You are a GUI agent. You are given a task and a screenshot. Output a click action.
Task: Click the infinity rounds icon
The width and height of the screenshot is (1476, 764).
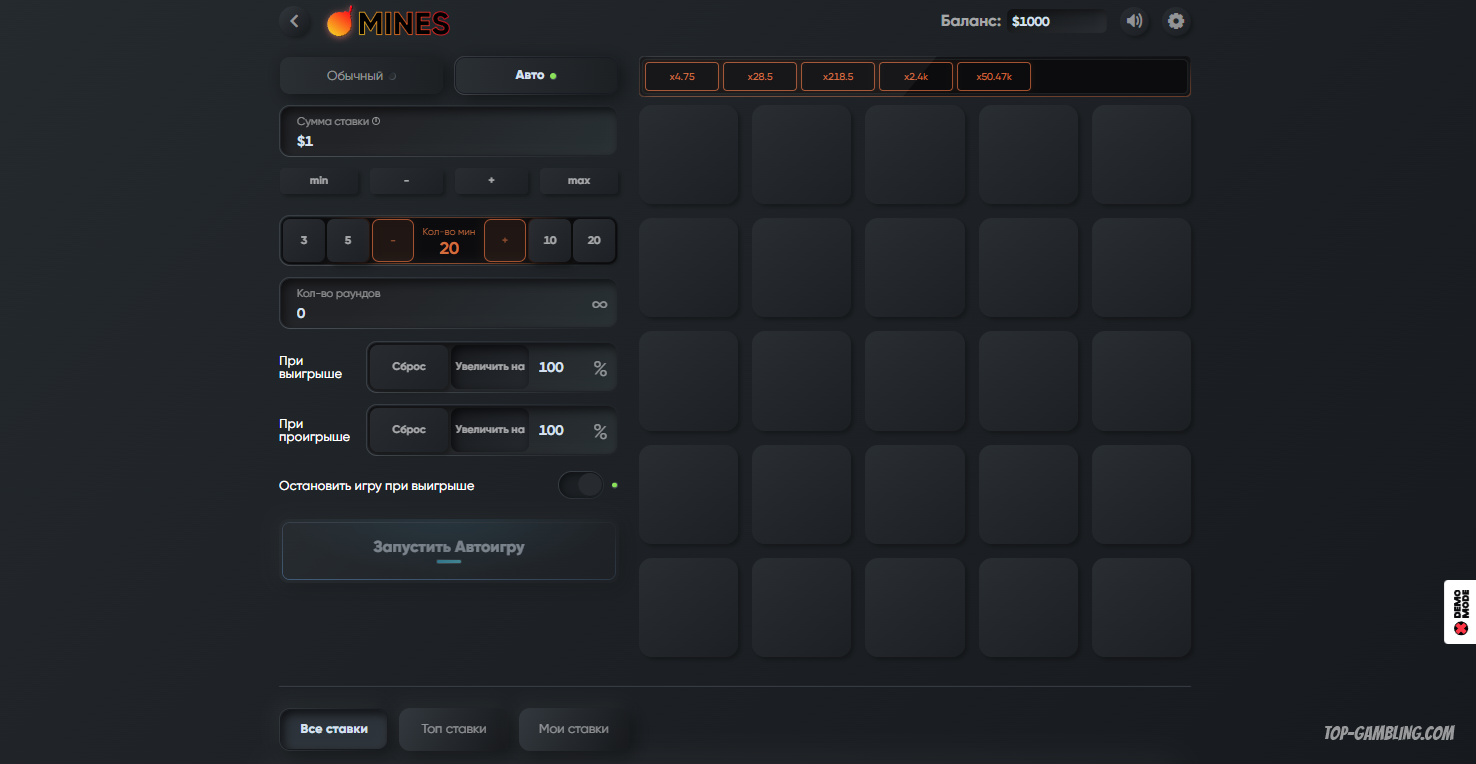point(599,304)
